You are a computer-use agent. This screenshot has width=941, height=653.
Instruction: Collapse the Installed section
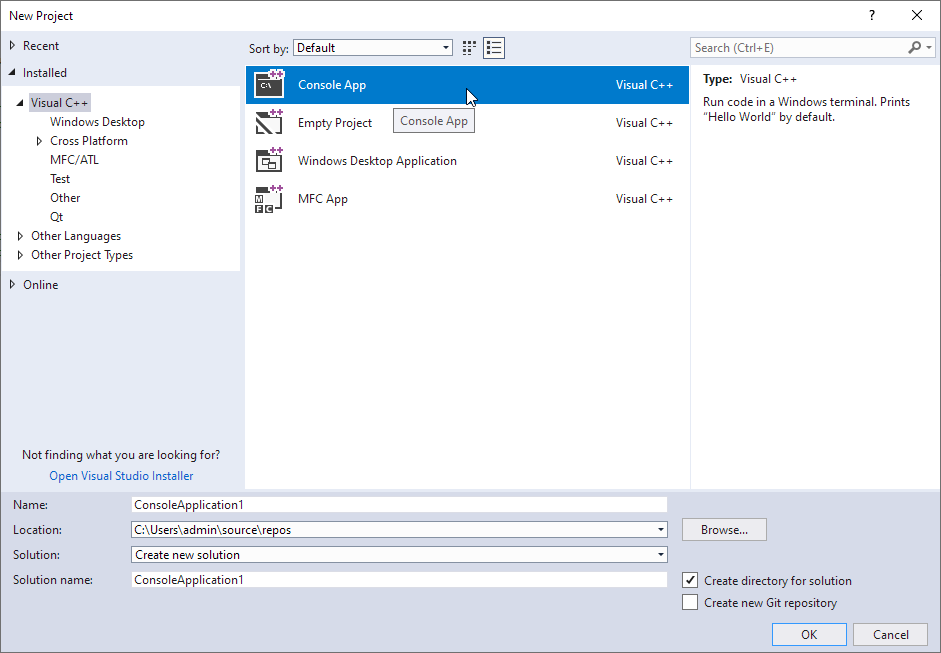[x=12, y=73]
